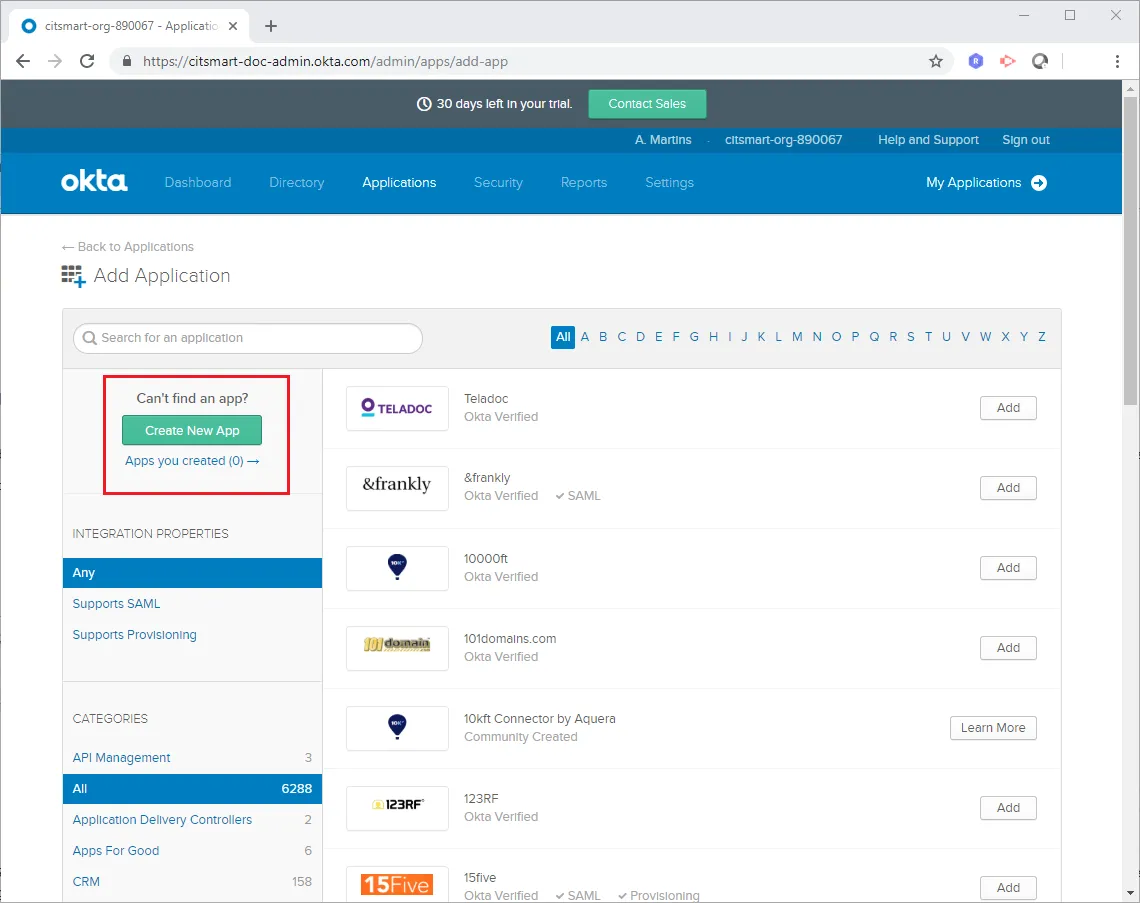Image resolution: width=1140 pixels, height=903 pixels.
Task: Click the okta logo
Action: point(94,181)
